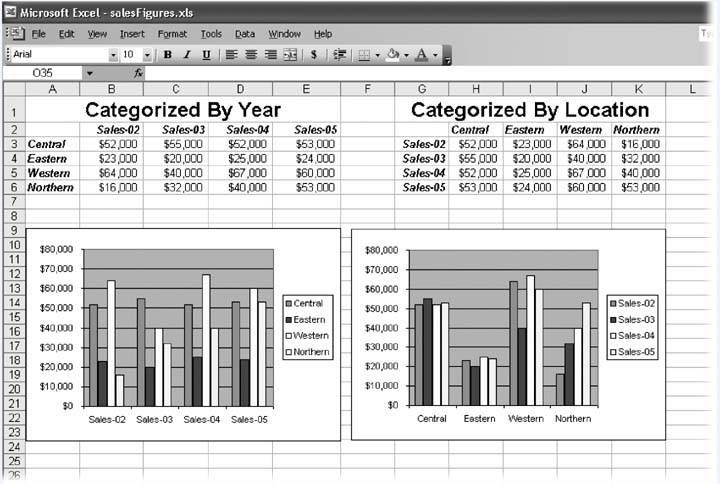
Task: Toggle bold formatting
Action: pyautogui.click(x=168, y=55)
